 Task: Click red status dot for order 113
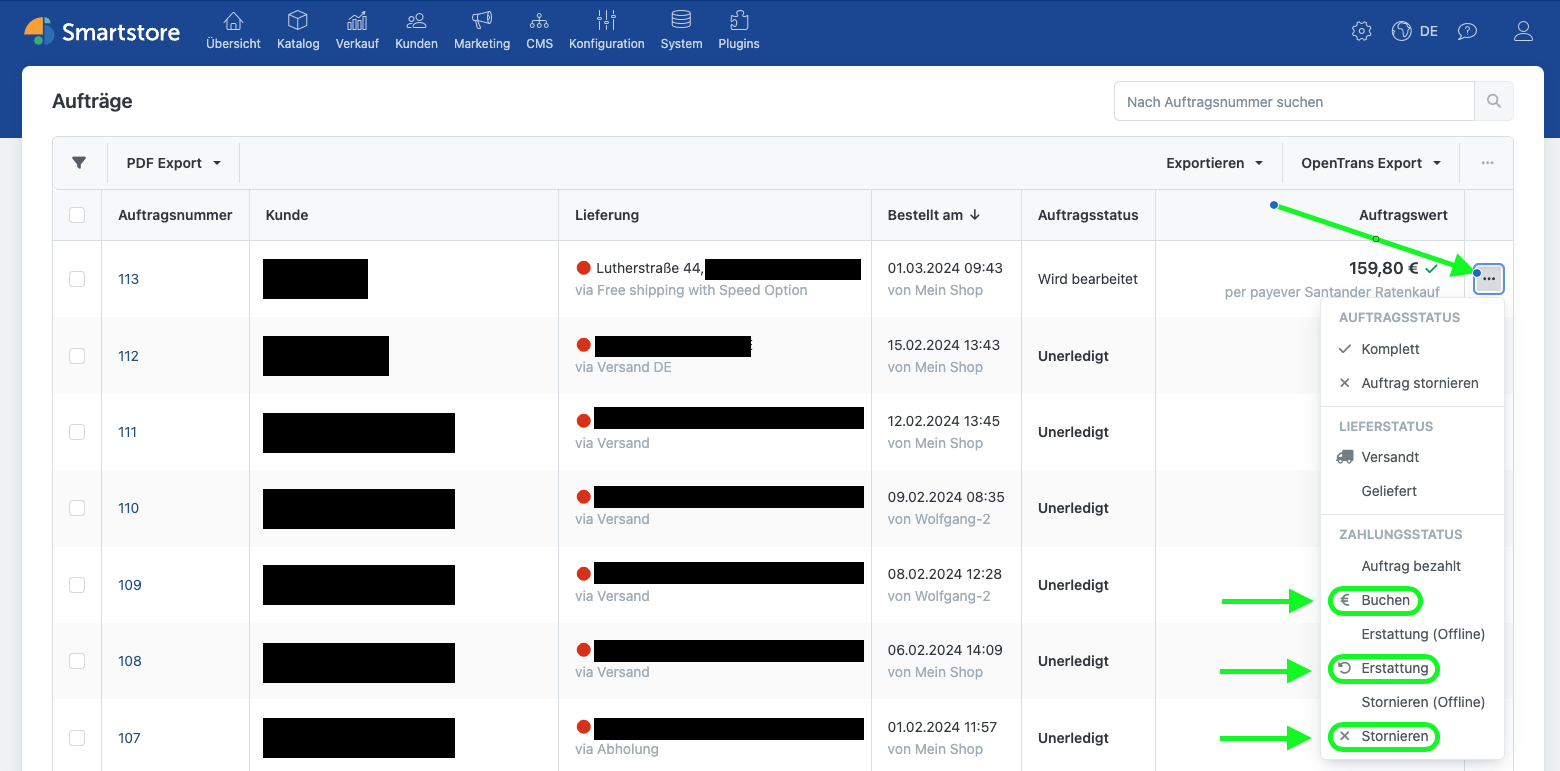click(584, 268)
